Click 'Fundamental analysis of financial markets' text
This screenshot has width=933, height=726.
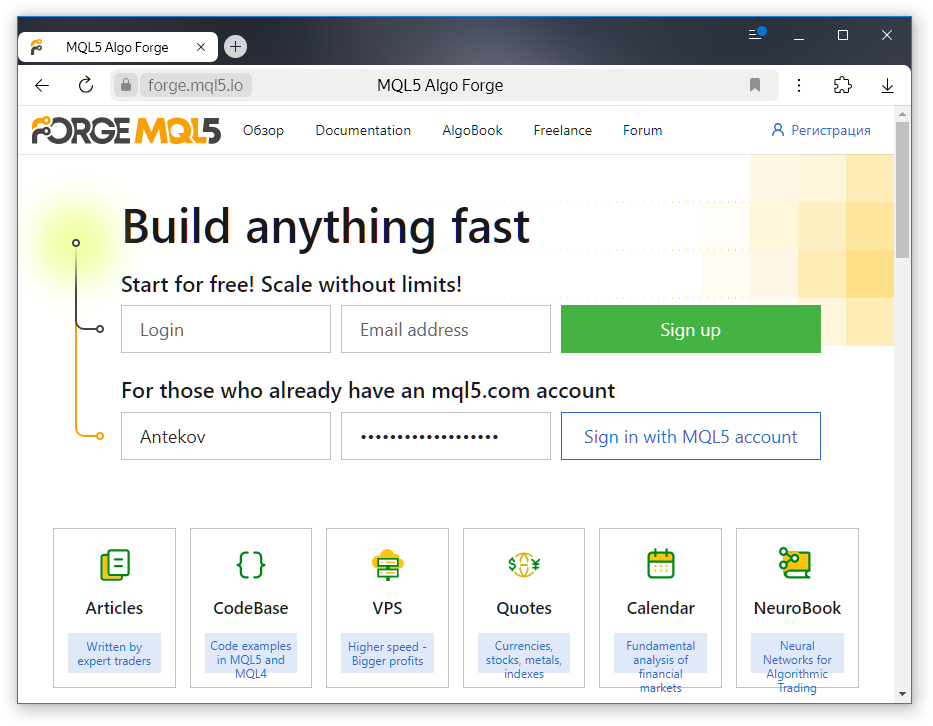(x=660, y=666)
